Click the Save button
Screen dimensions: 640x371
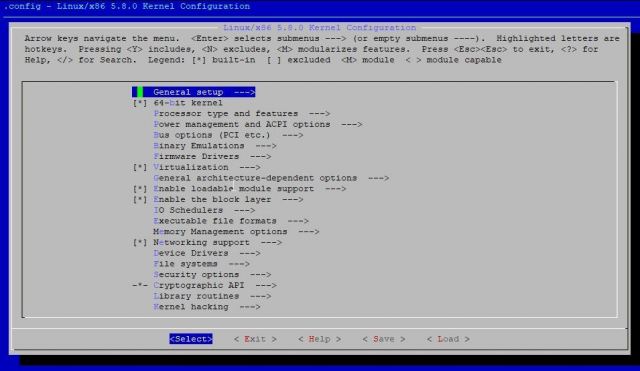pos(384,339)
